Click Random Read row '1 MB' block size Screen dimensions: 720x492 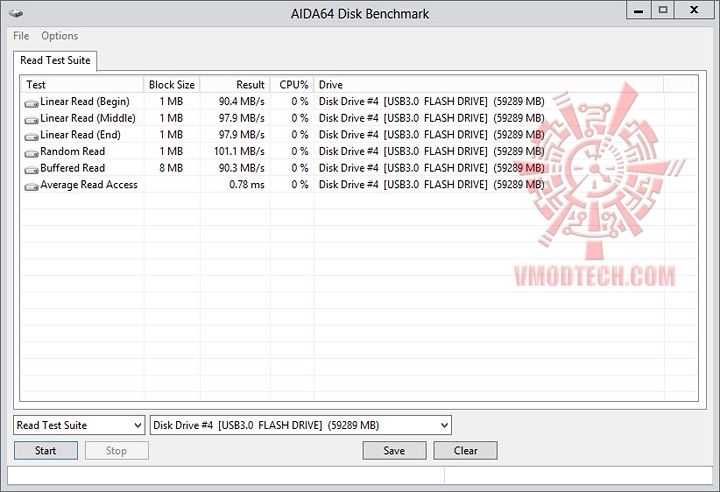[171, 151]
